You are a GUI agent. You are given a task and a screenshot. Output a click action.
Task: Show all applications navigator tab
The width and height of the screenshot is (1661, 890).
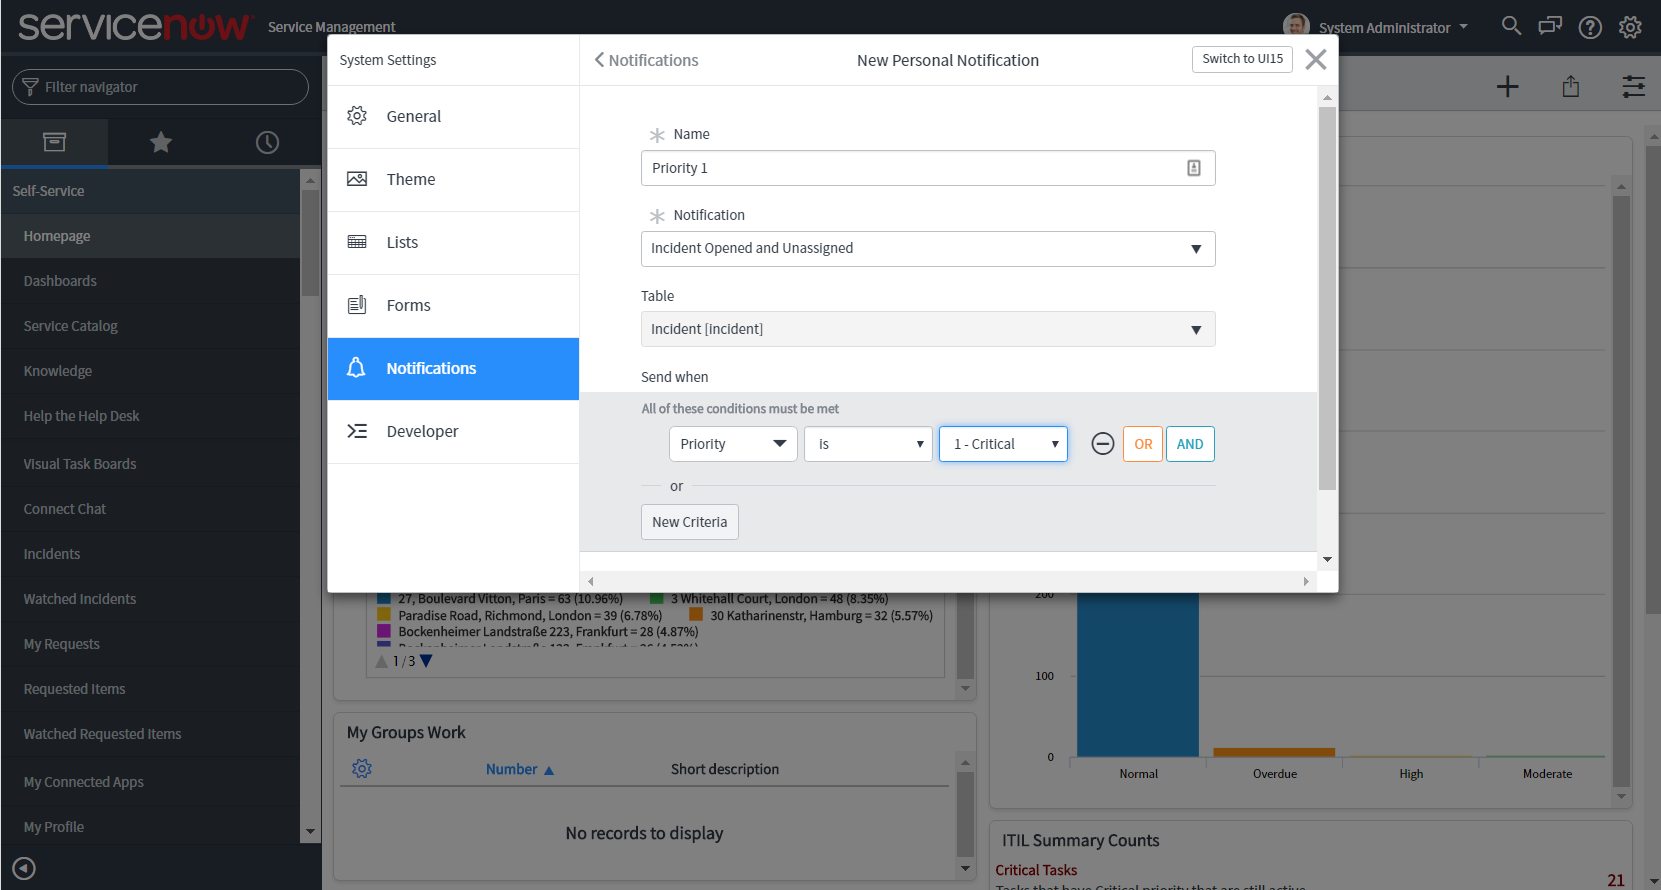(54, 142)
